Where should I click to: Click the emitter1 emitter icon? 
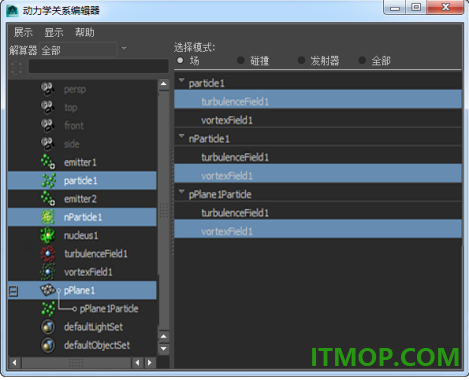coord(48,162)
